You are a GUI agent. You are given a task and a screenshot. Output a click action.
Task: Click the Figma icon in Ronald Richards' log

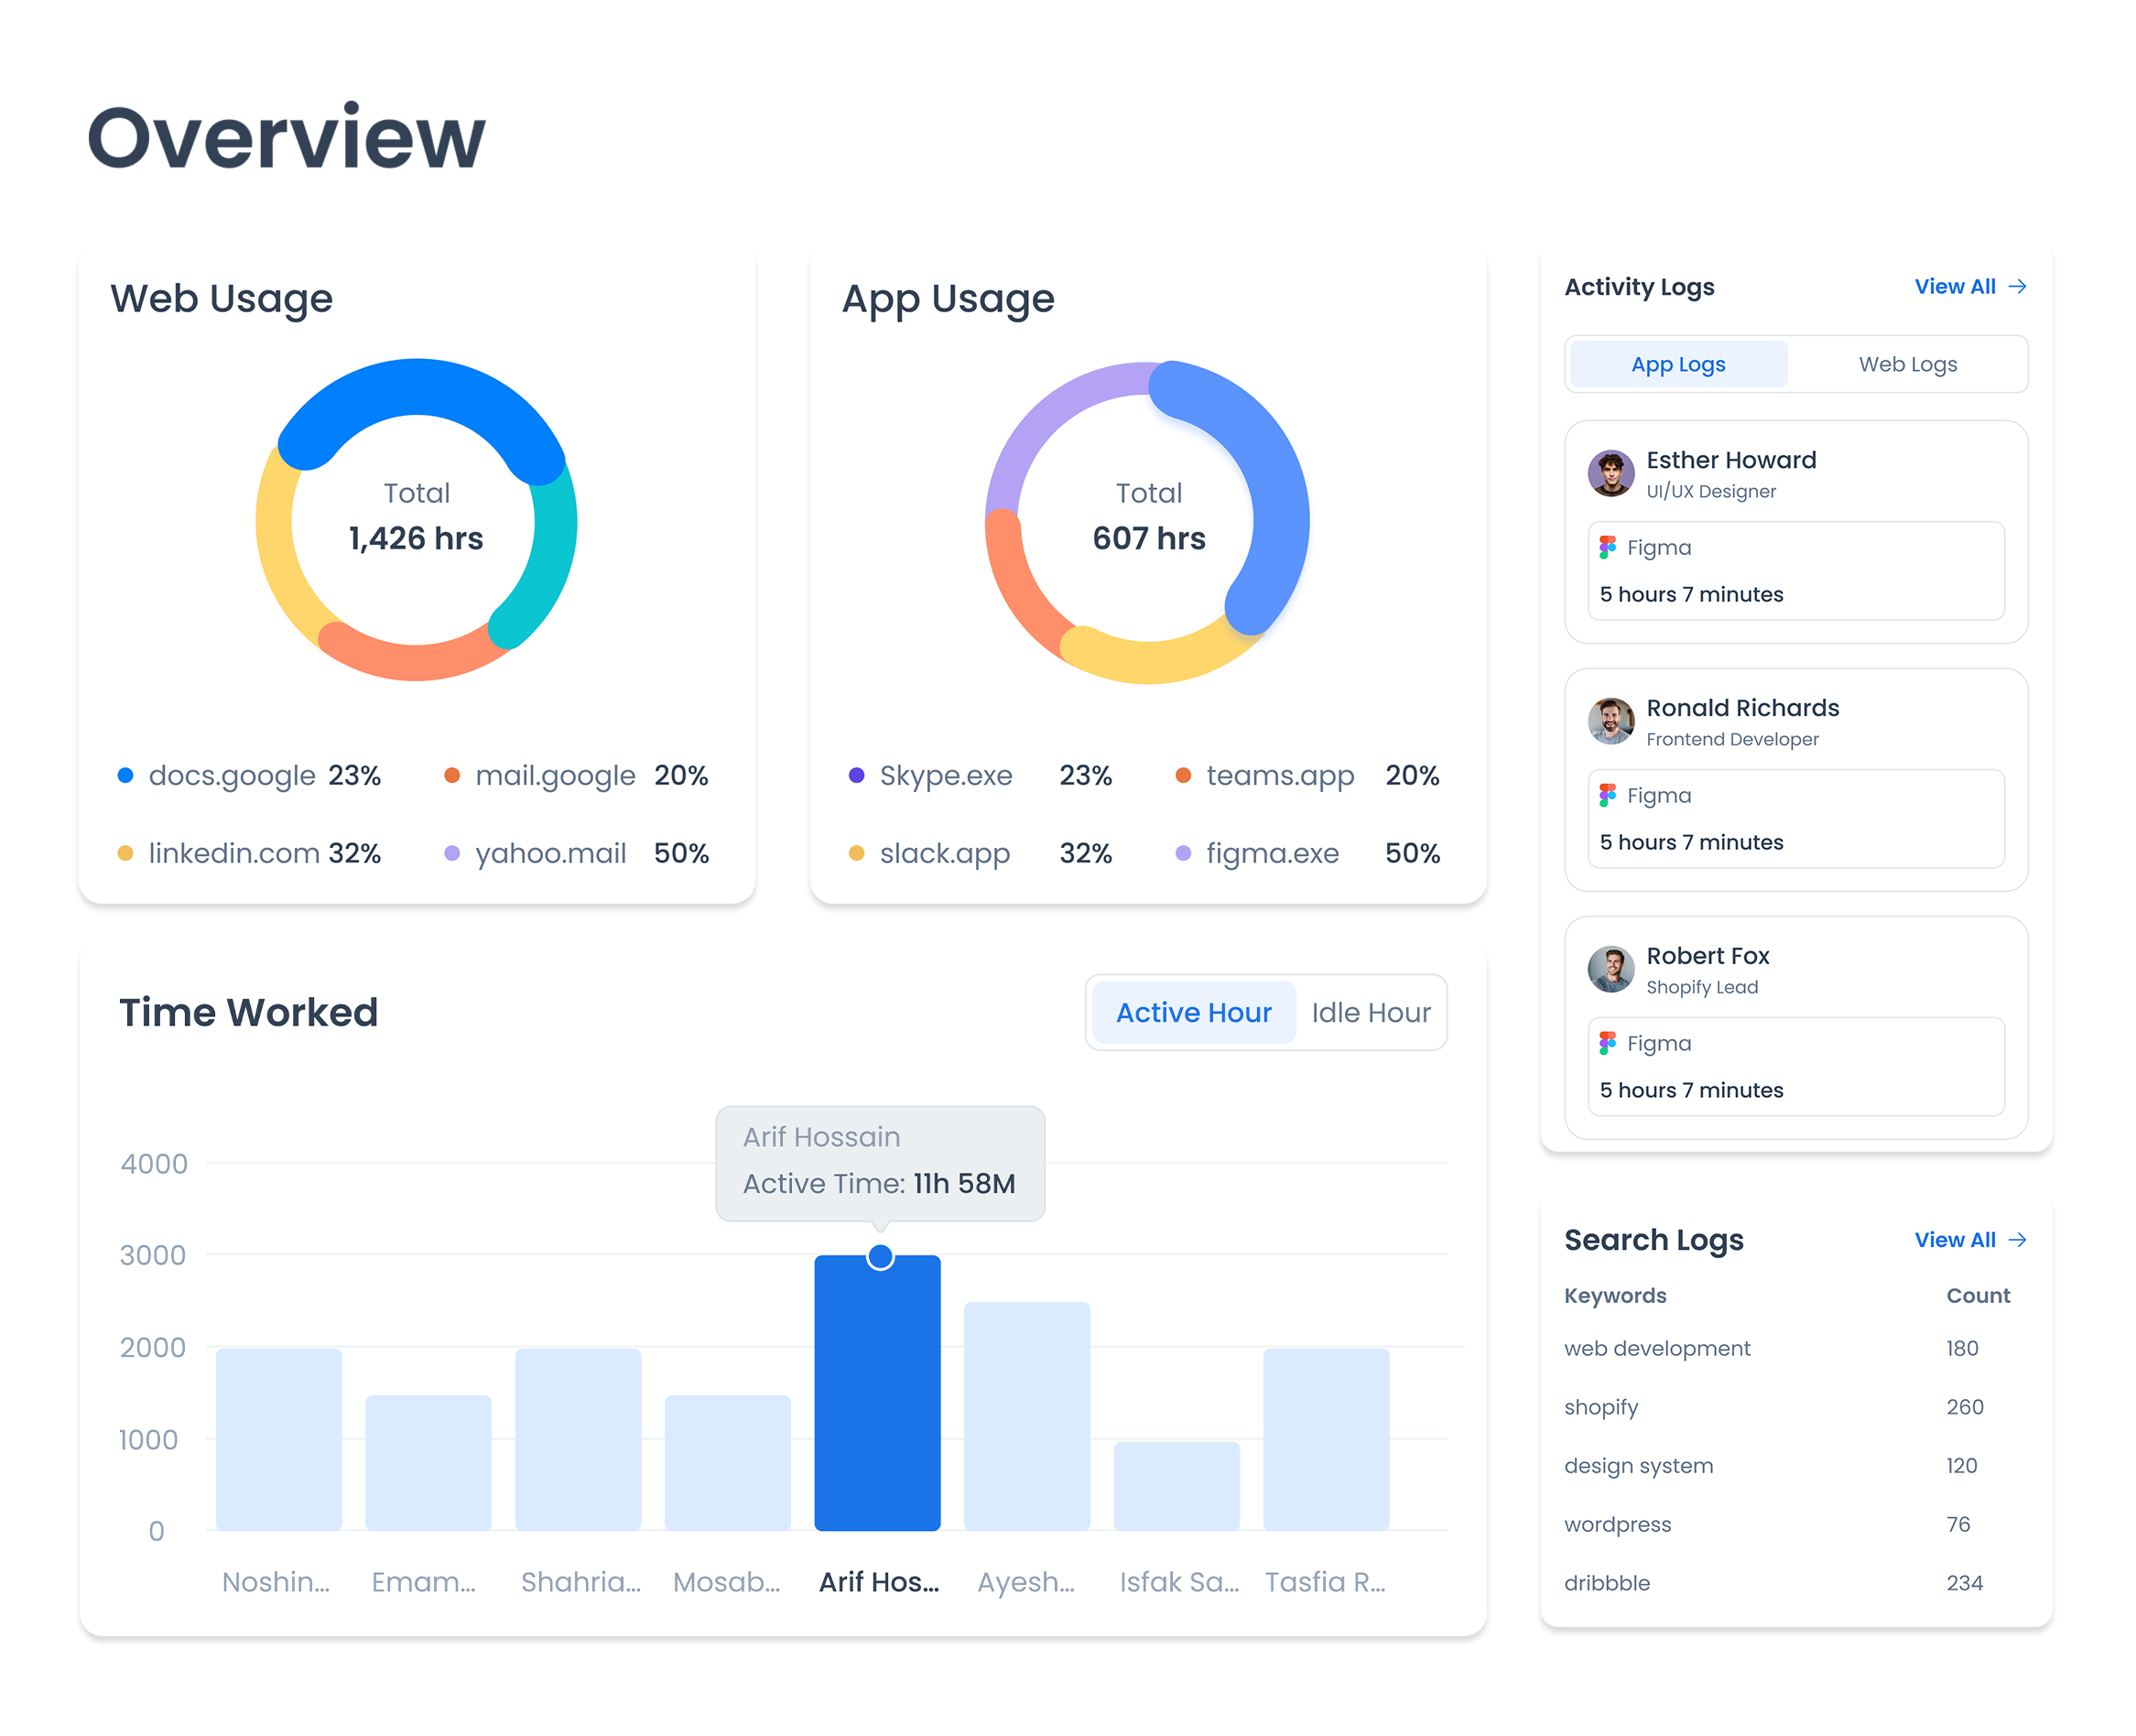1607,795
